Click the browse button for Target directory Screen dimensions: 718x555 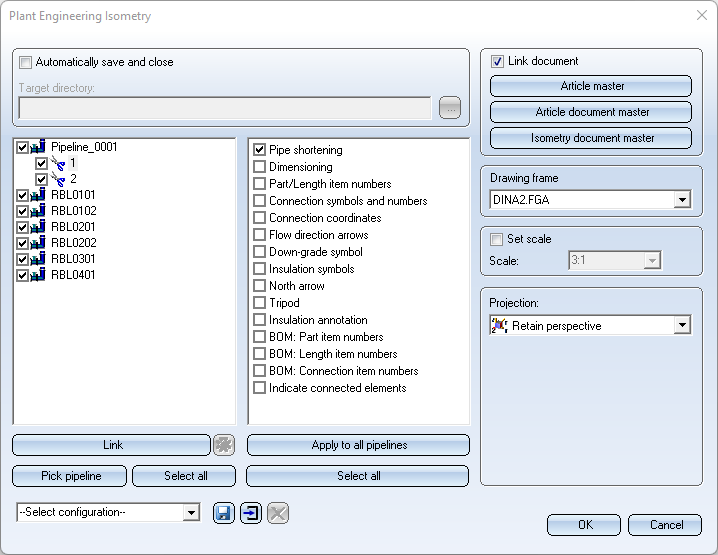(450, 108)
